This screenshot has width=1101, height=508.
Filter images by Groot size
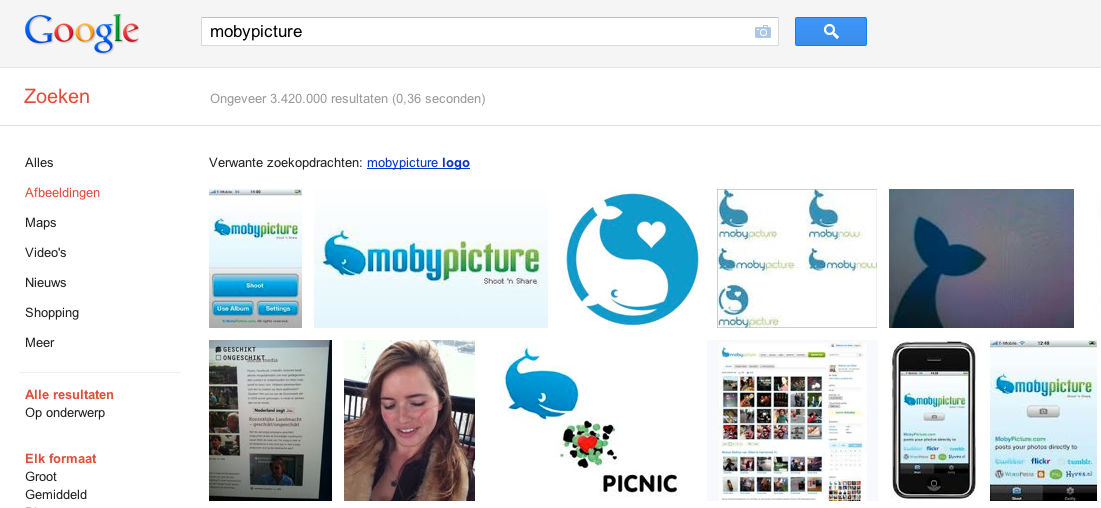(41, 477)
